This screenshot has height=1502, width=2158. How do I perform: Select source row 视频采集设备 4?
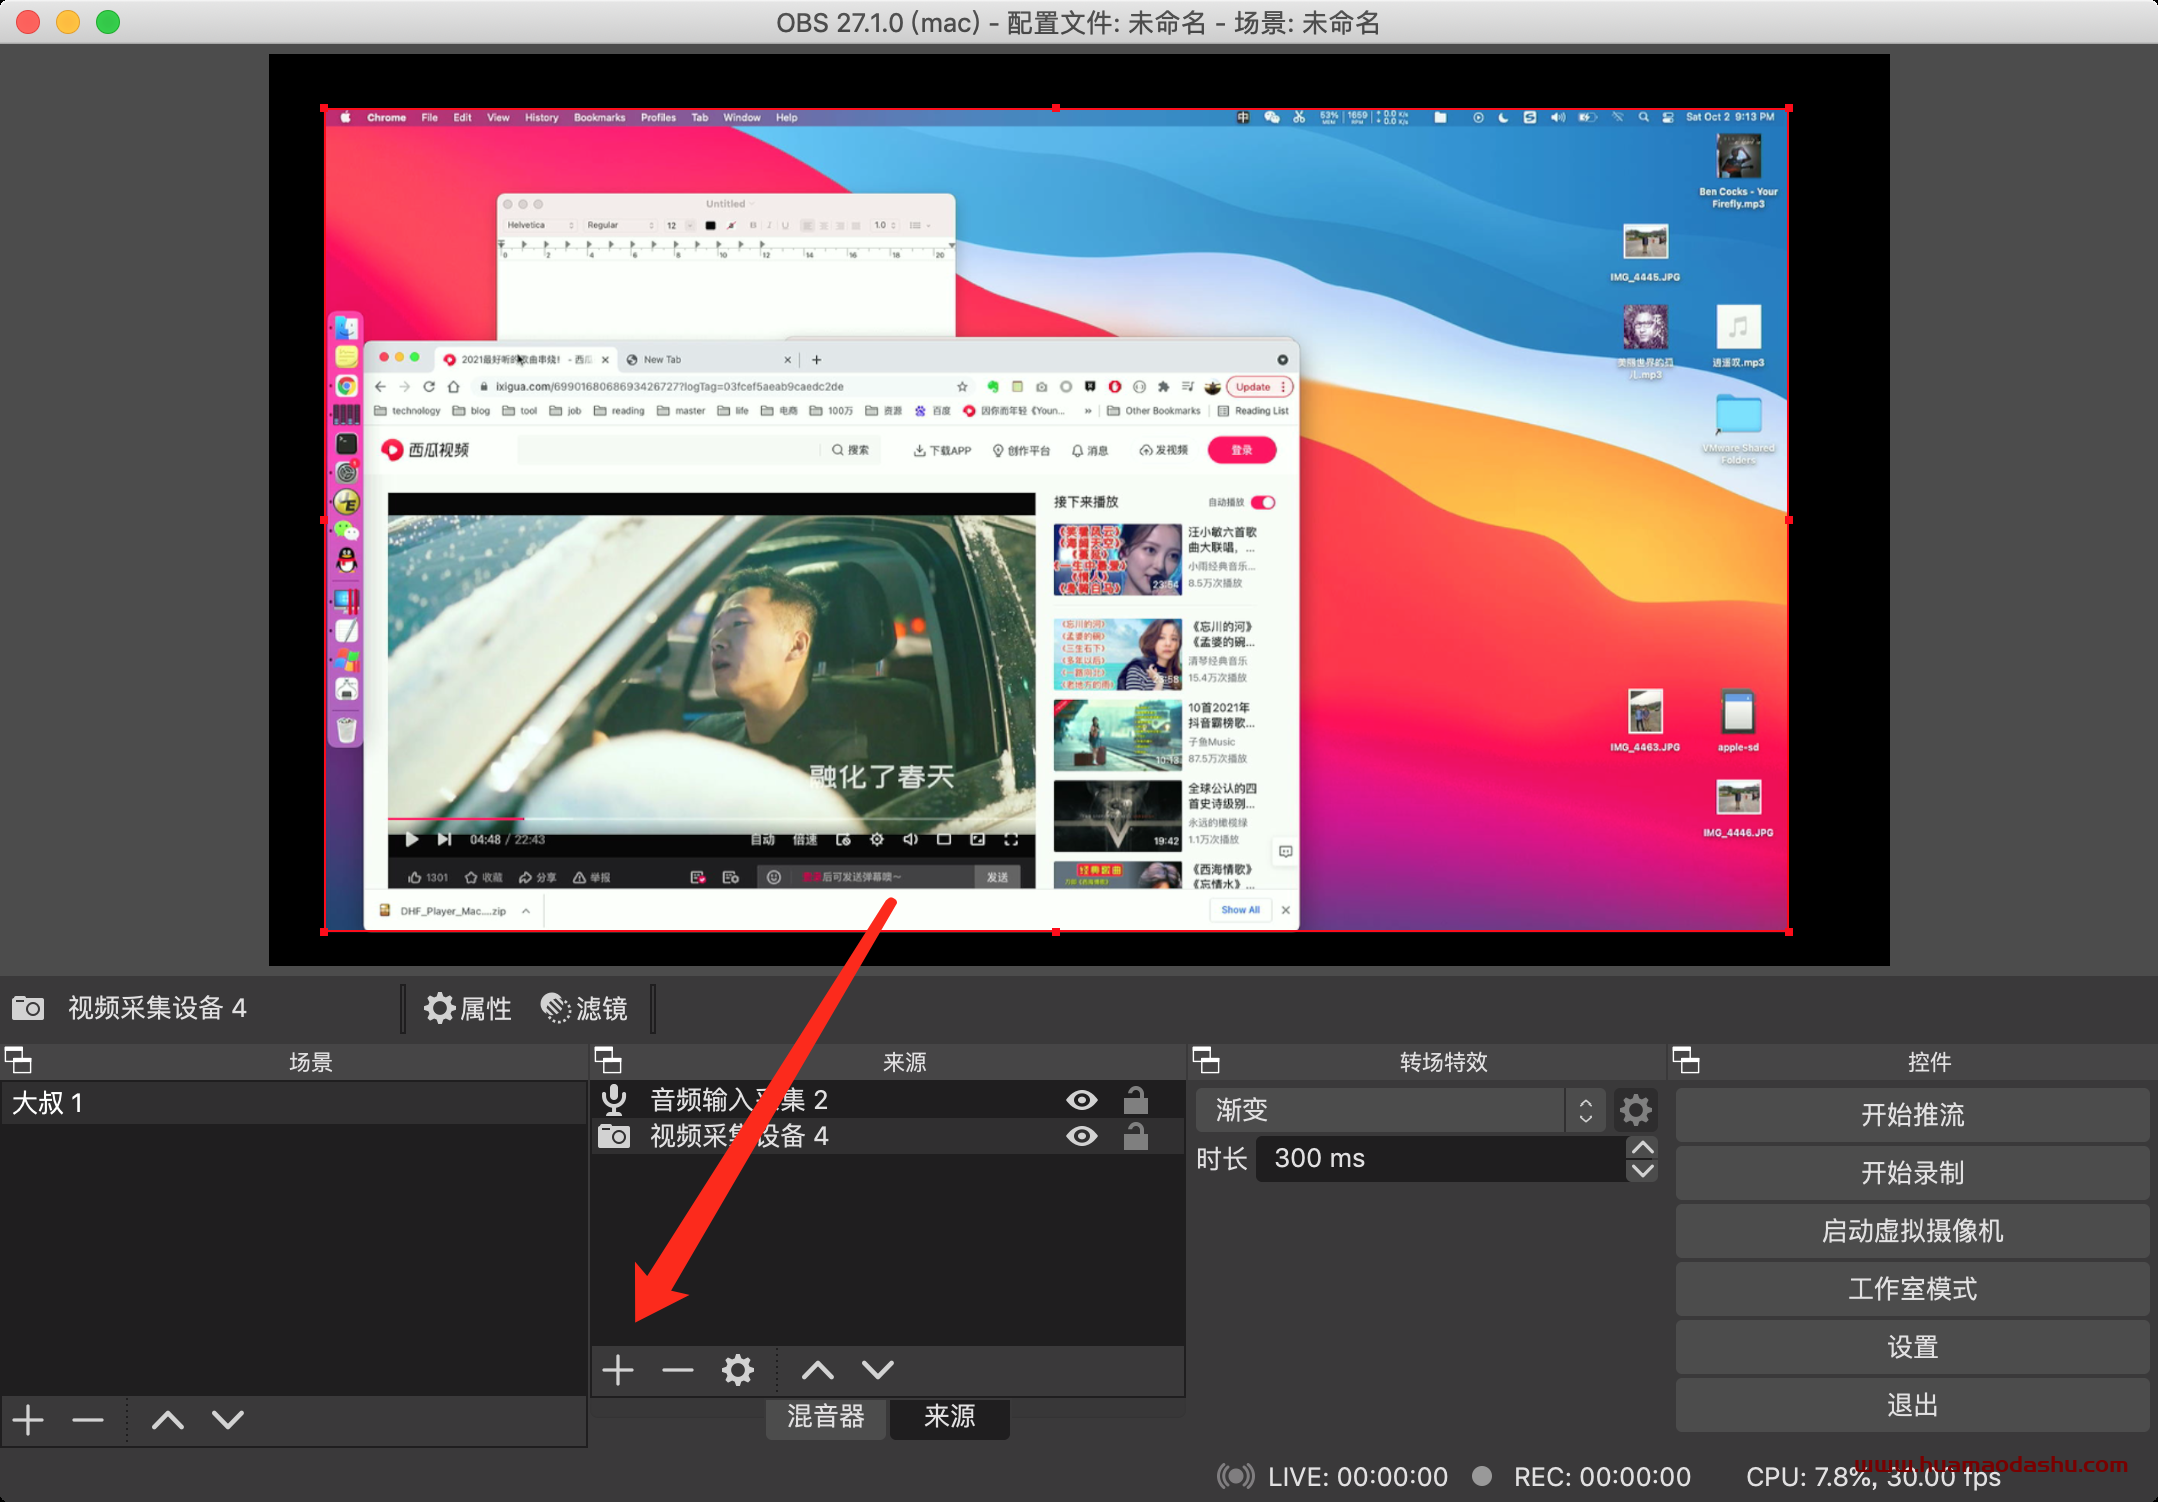pyautogui.click(x=887, y=1136)
